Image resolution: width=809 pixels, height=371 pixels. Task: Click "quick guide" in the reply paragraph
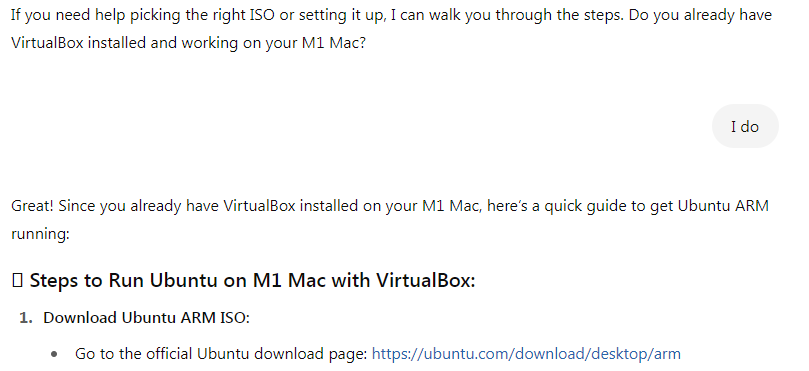(x=588, y=206)
